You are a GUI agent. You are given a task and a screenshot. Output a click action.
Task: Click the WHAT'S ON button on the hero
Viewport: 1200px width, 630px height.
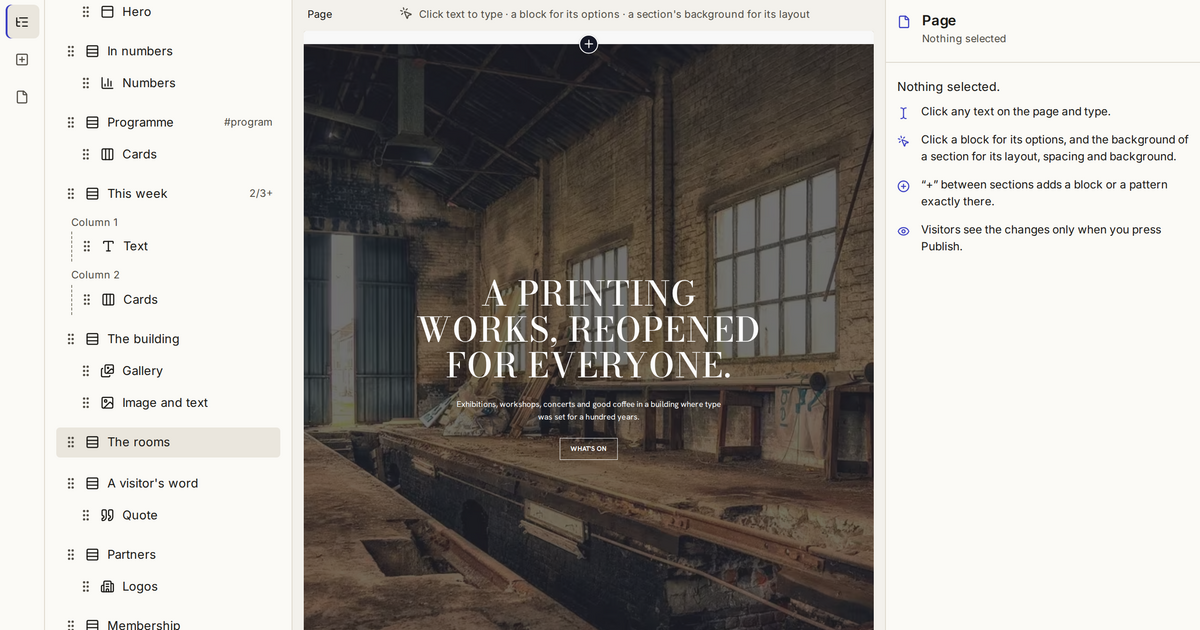(588, 449)
